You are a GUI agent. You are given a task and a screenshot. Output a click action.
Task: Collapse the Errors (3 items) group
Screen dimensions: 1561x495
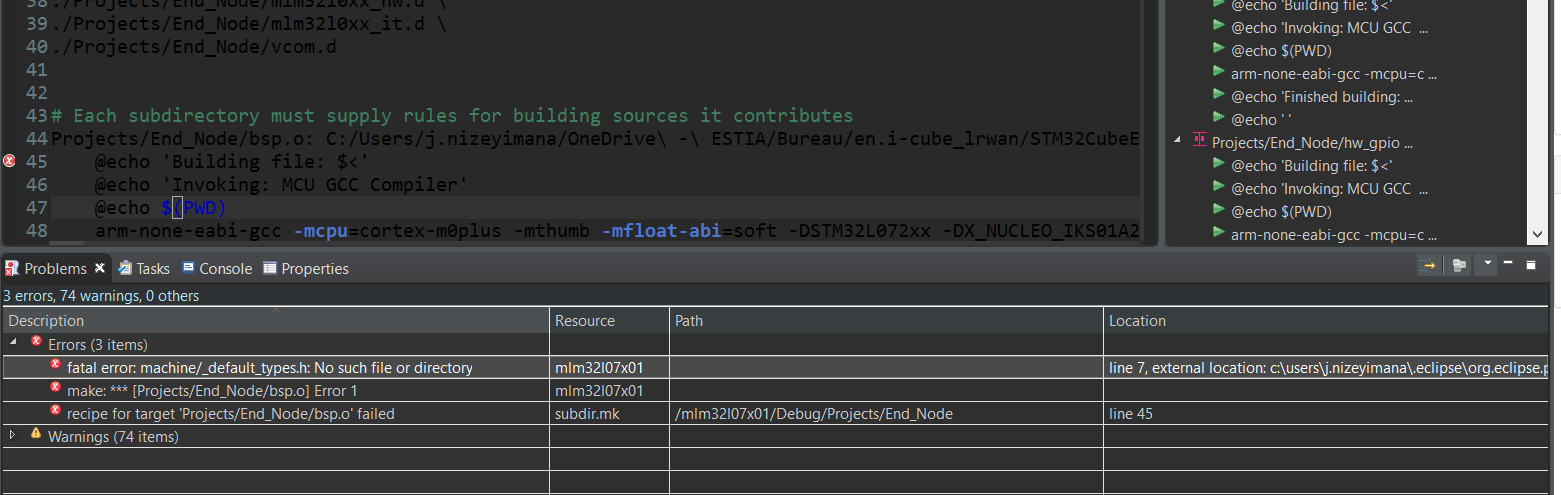[x=13, y=343]
